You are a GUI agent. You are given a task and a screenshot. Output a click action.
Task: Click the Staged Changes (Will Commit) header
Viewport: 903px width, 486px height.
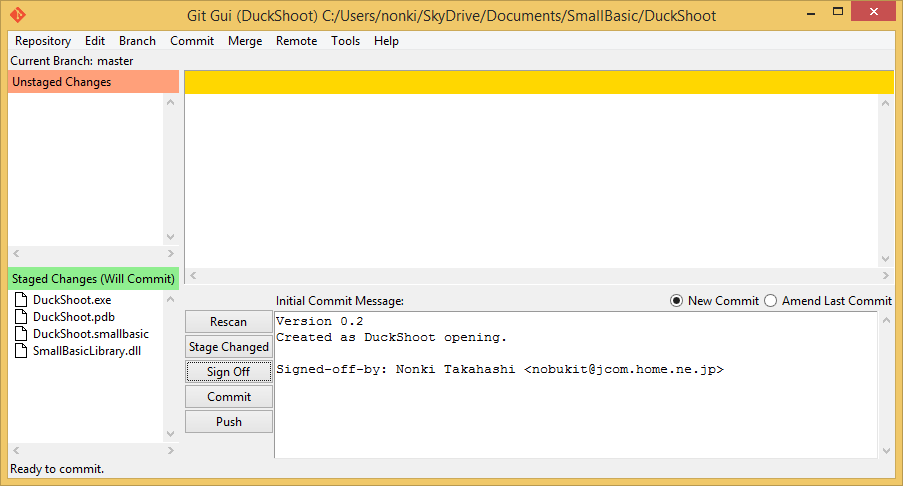click(x=93, y=279)
